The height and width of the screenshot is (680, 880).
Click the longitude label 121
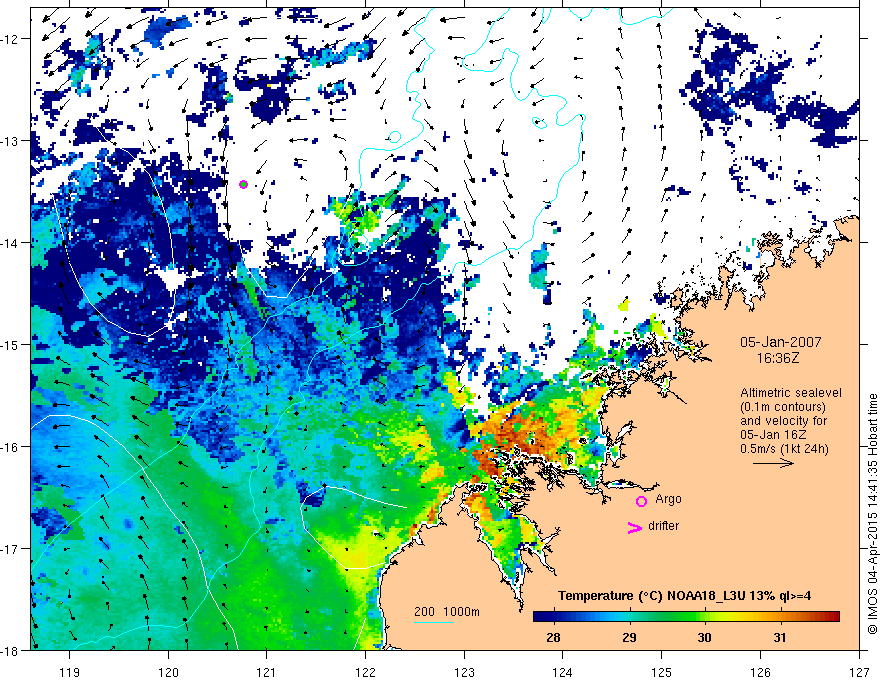pos(266,672)
